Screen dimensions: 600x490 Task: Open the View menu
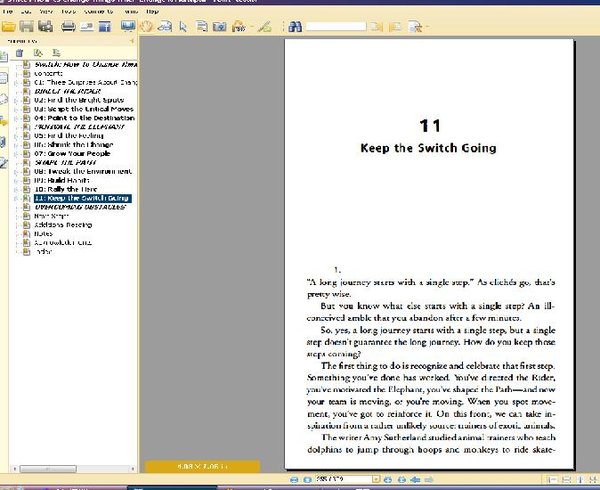pos(46,12)
